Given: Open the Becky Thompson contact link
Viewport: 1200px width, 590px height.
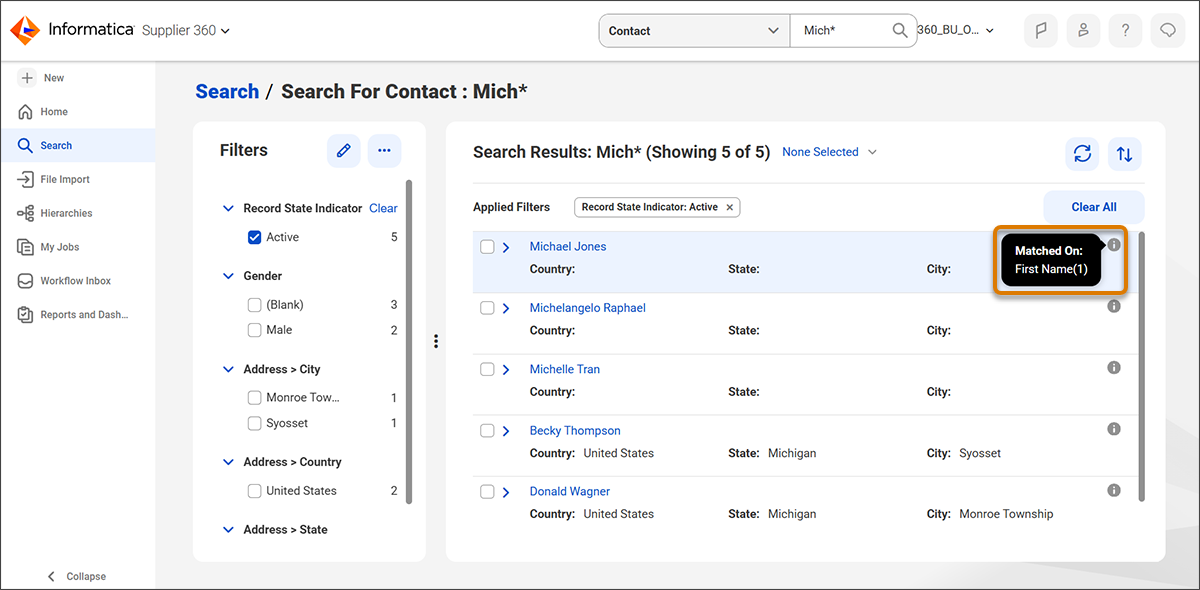Looking at the screenshot, I should tap(575, 431).
